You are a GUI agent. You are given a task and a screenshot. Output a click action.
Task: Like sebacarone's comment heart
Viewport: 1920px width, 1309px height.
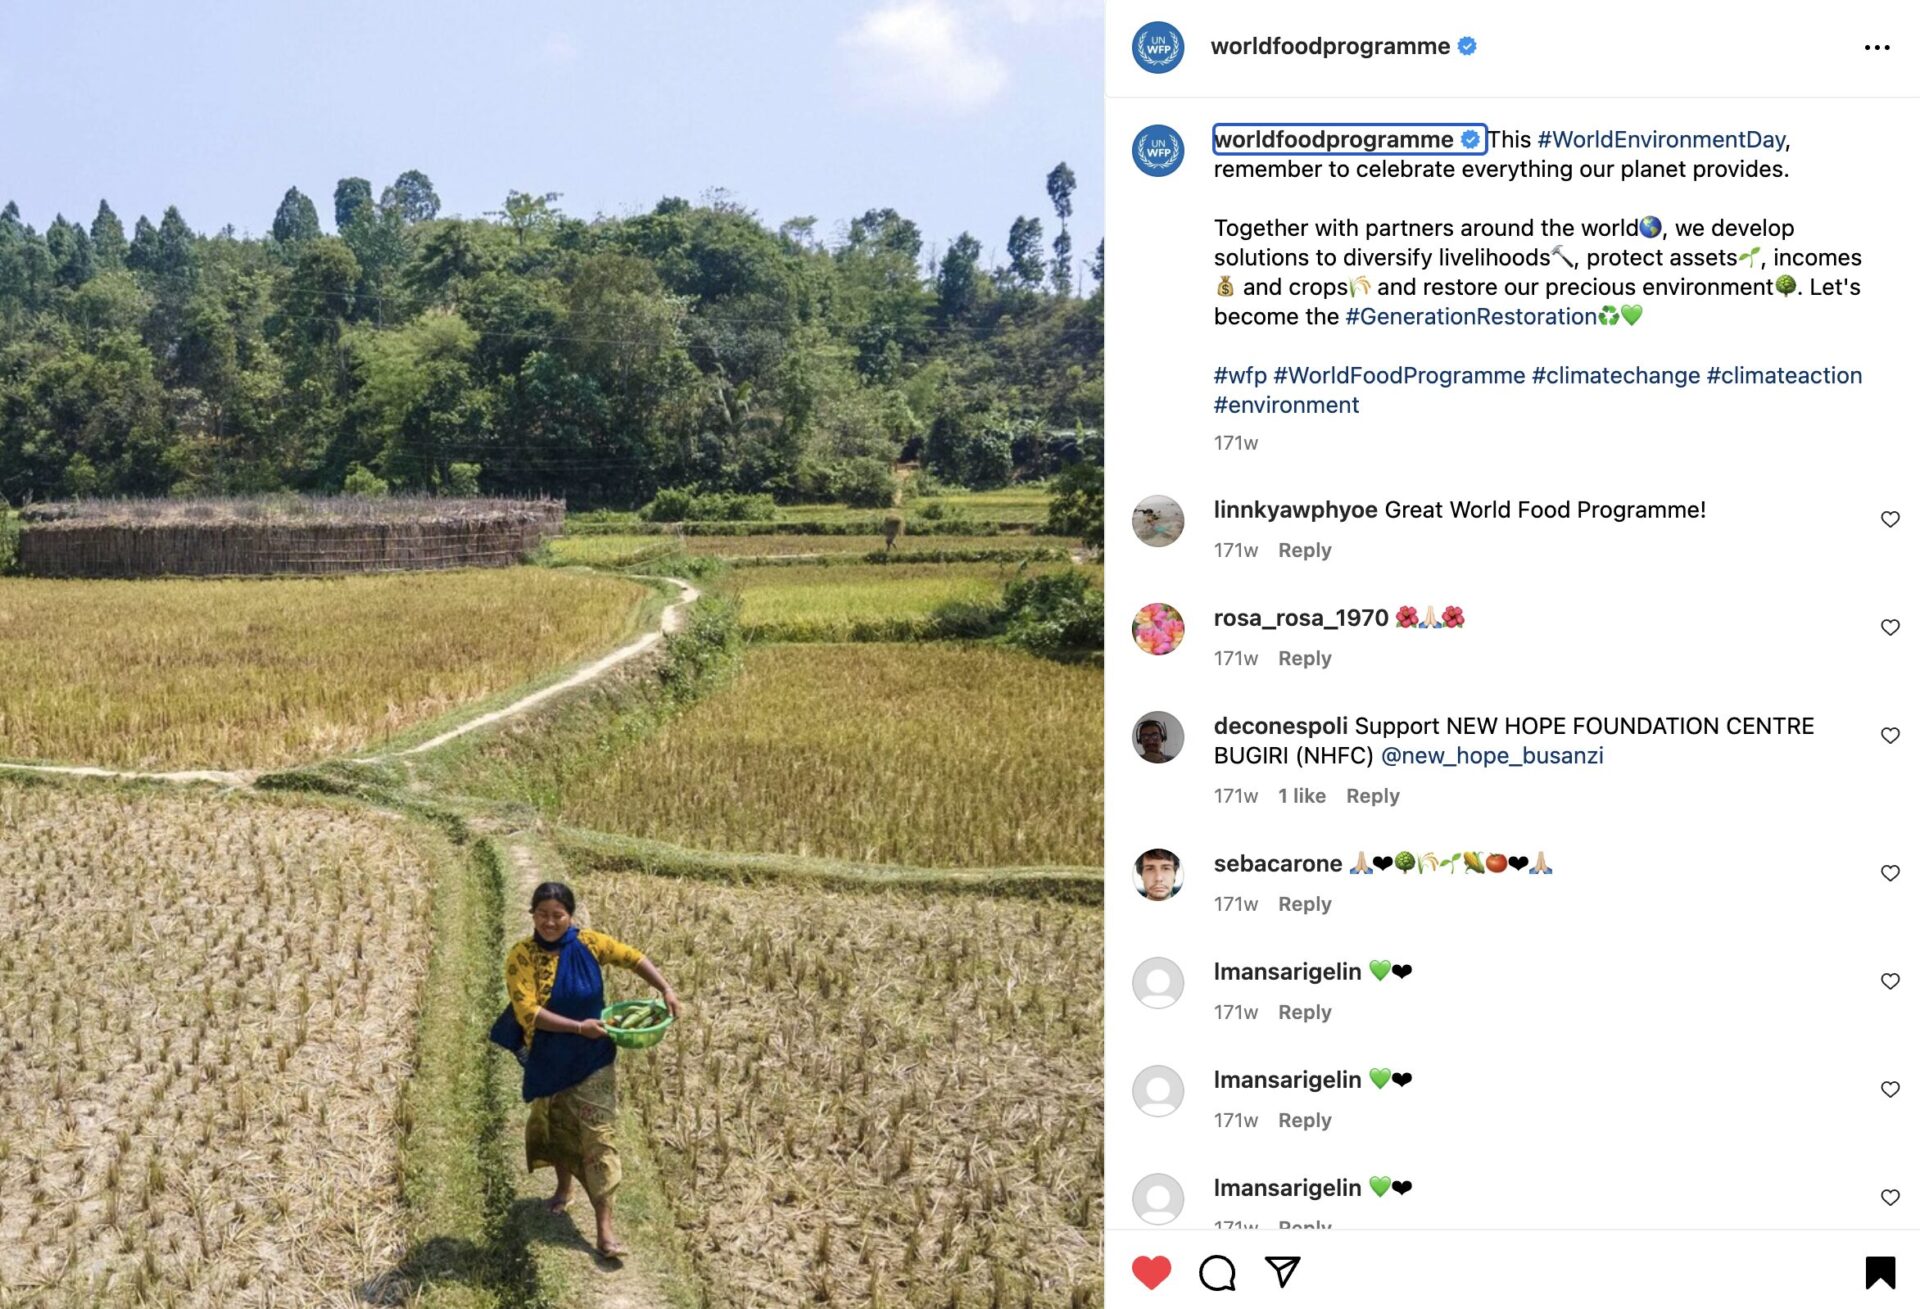coord(1890,873)
